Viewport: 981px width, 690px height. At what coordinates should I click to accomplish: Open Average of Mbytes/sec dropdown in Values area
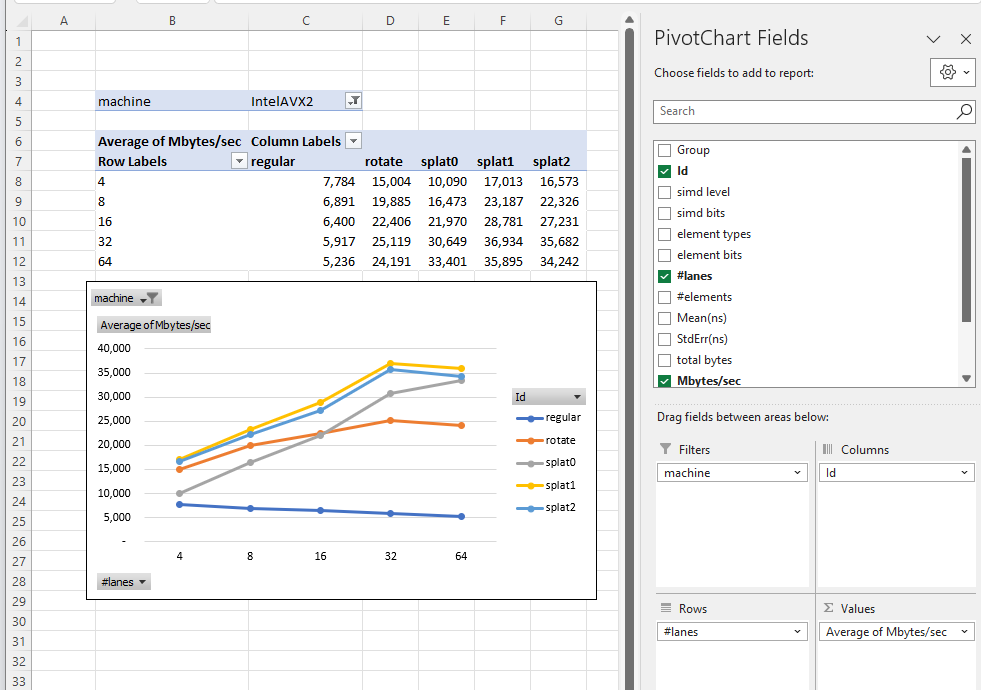click(x=962, y=632)
